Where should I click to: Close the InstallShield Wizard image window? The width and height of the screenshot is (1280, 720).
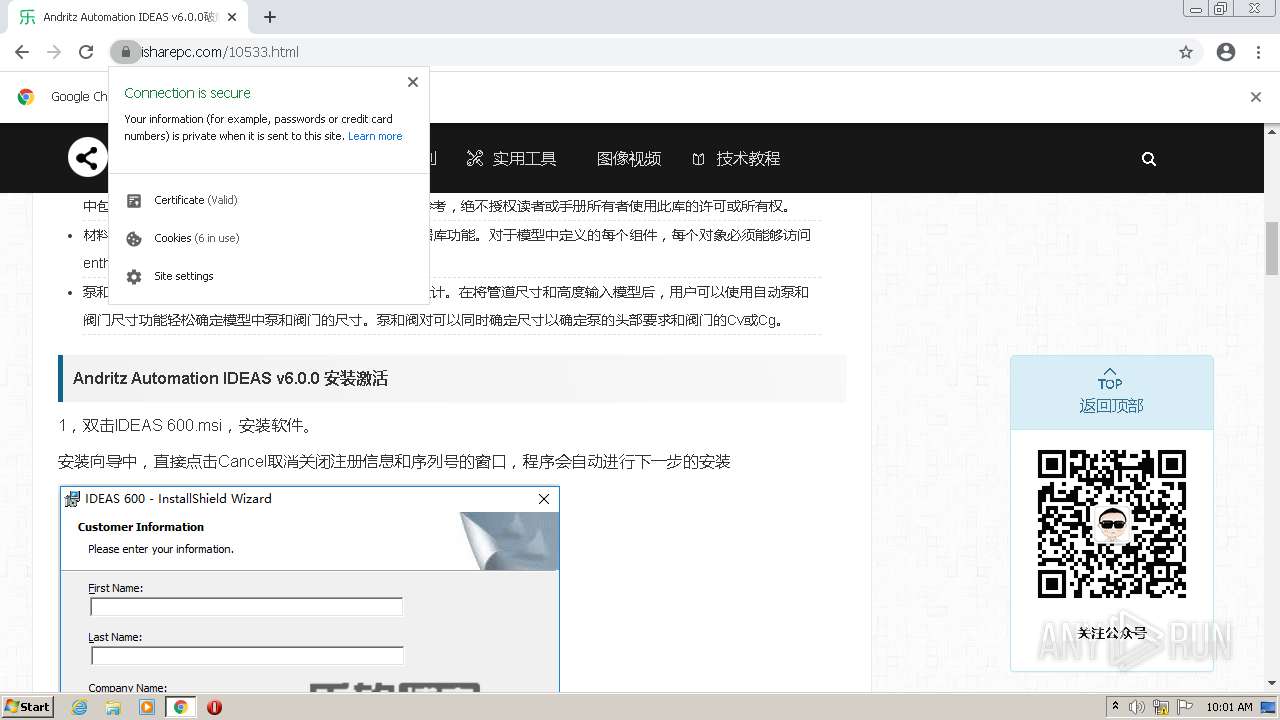pos(544,499)
